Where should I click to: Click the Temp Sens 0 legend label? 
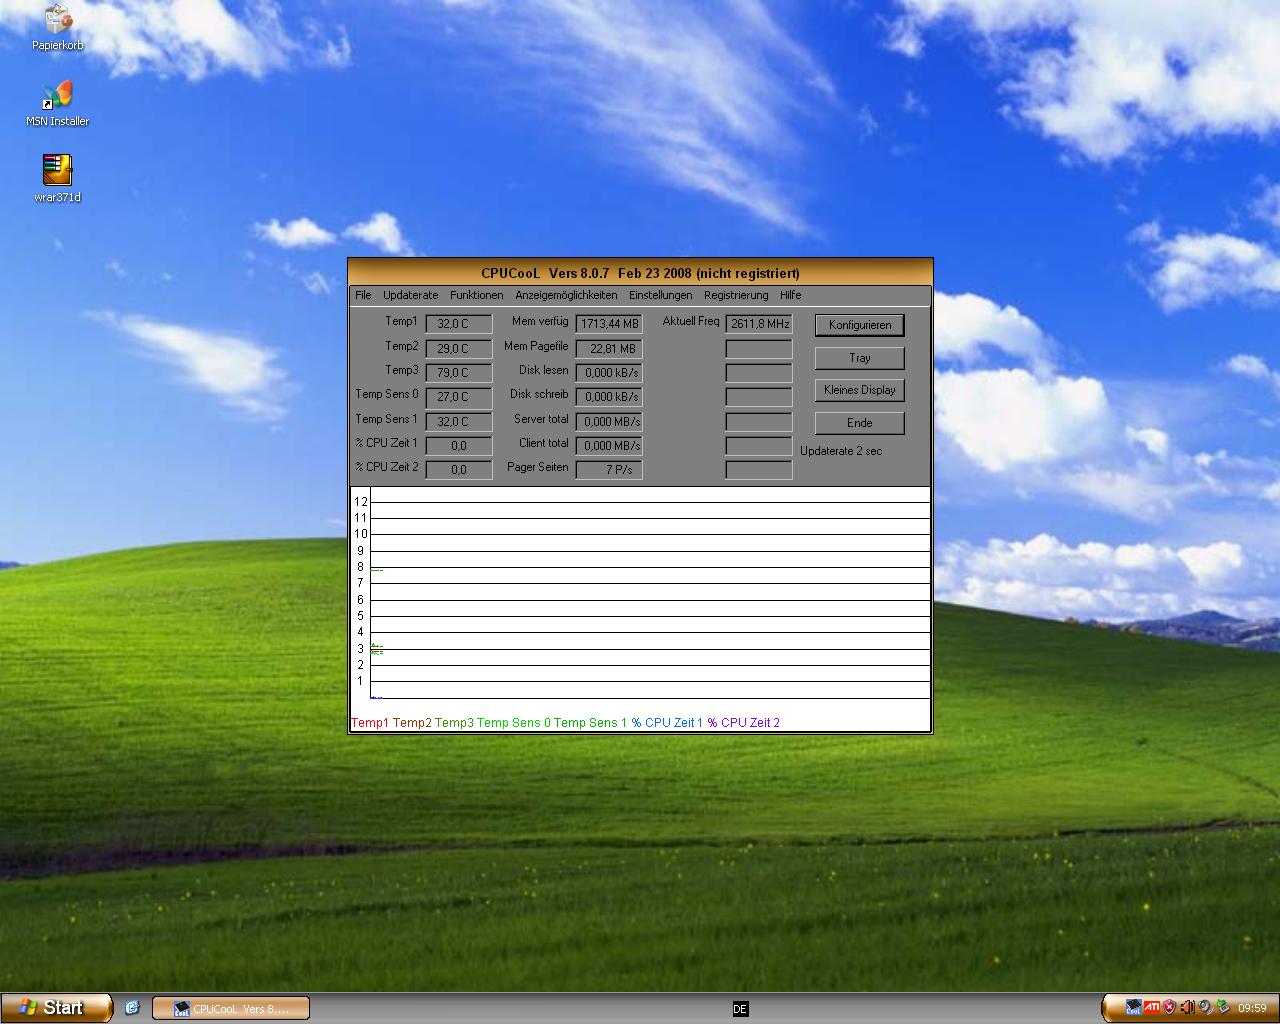[x=514, y=723]
